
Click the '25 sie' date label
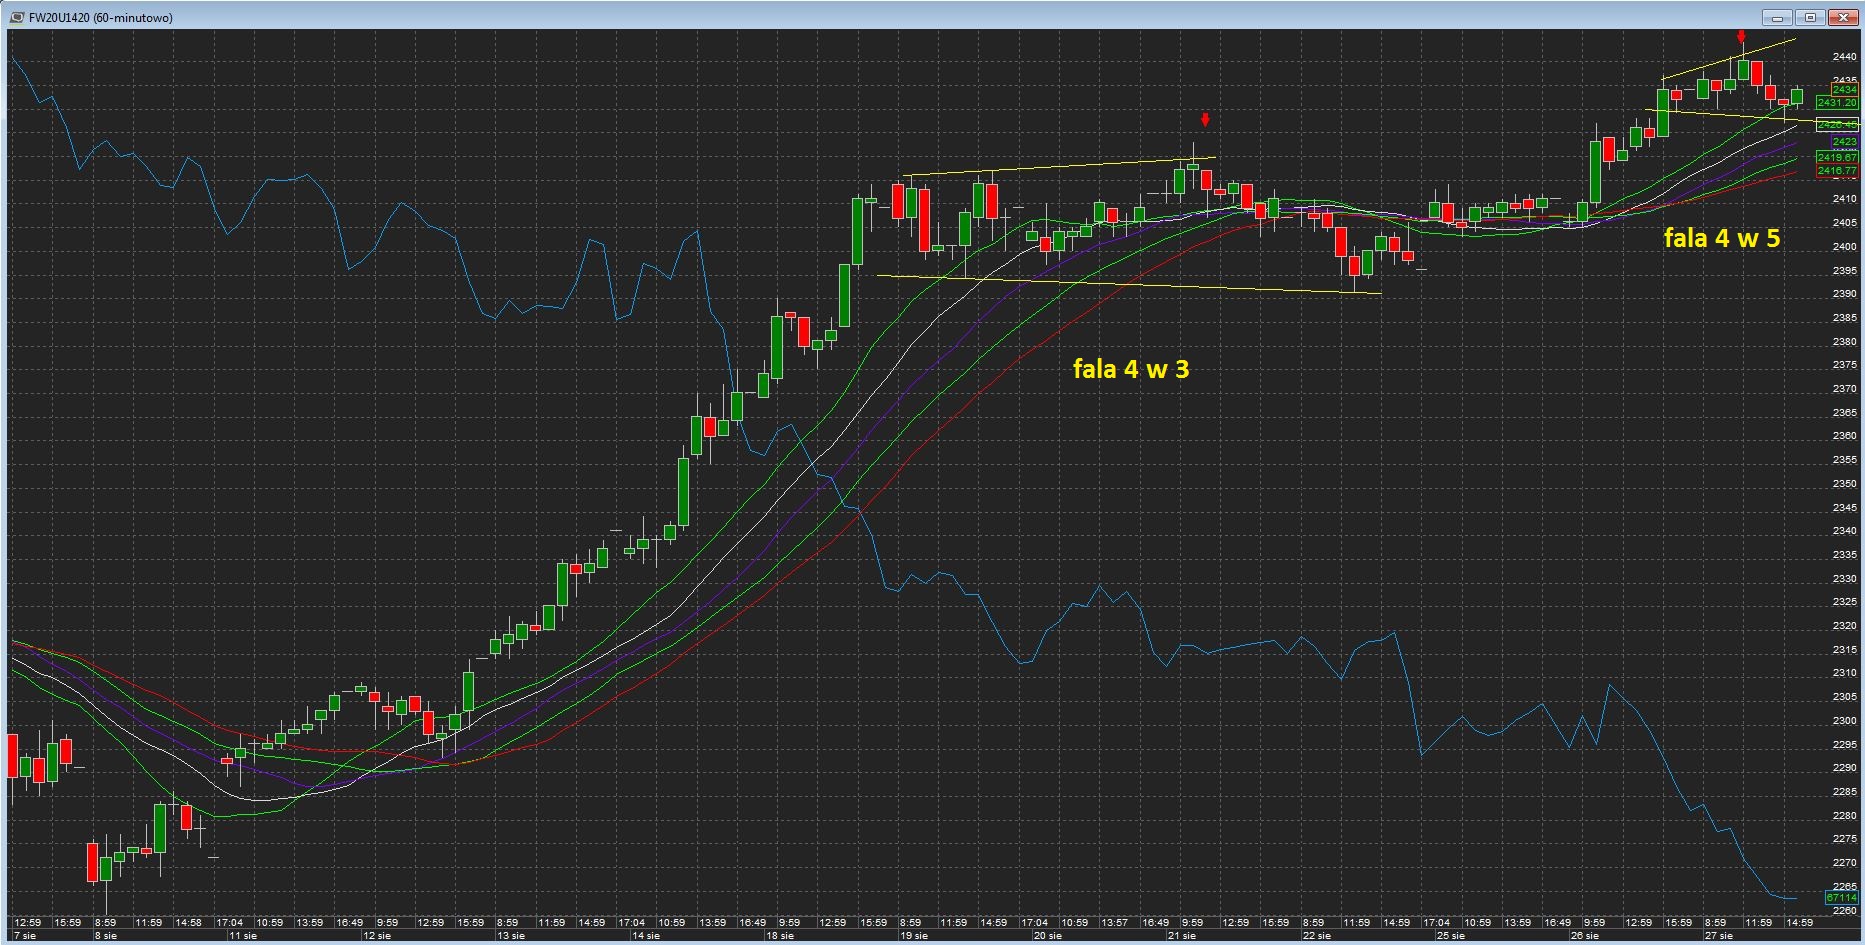[x=1450, y=936]
